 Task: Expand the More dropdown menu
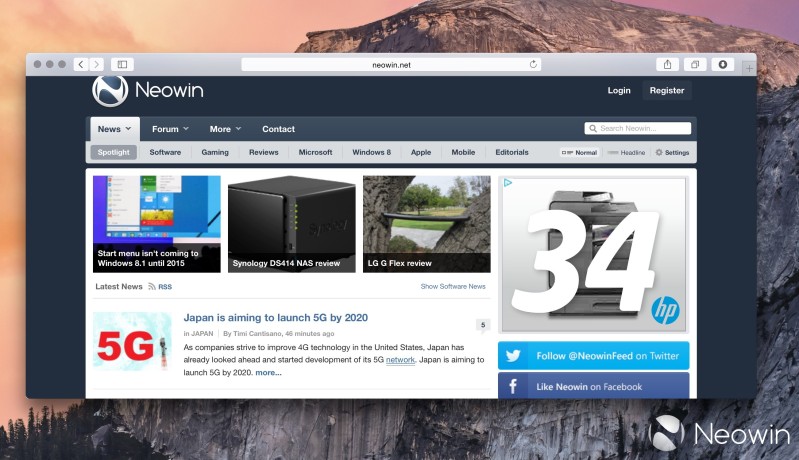225,129
